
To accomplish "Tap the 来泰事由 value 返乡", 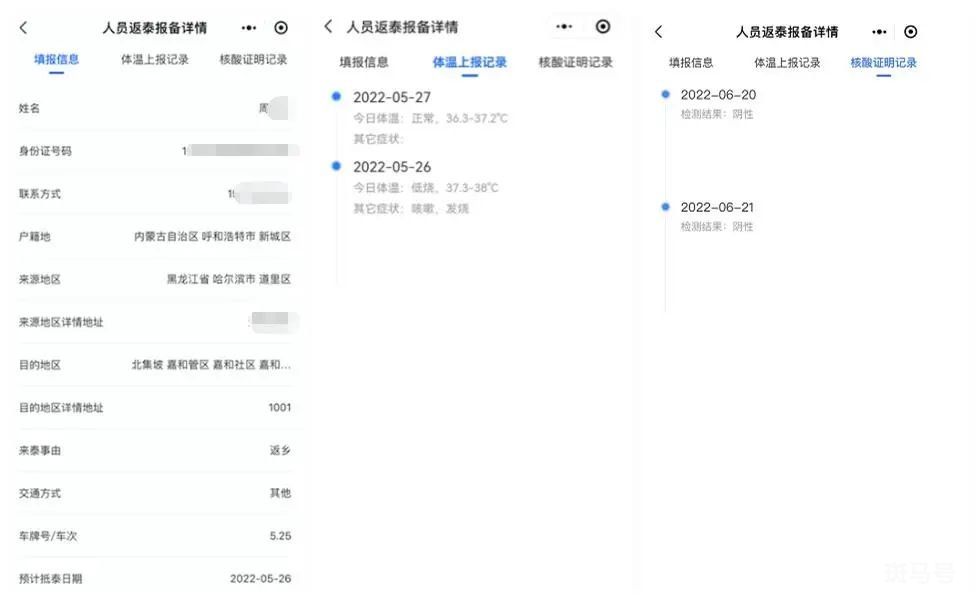I will tap(280, 450).
